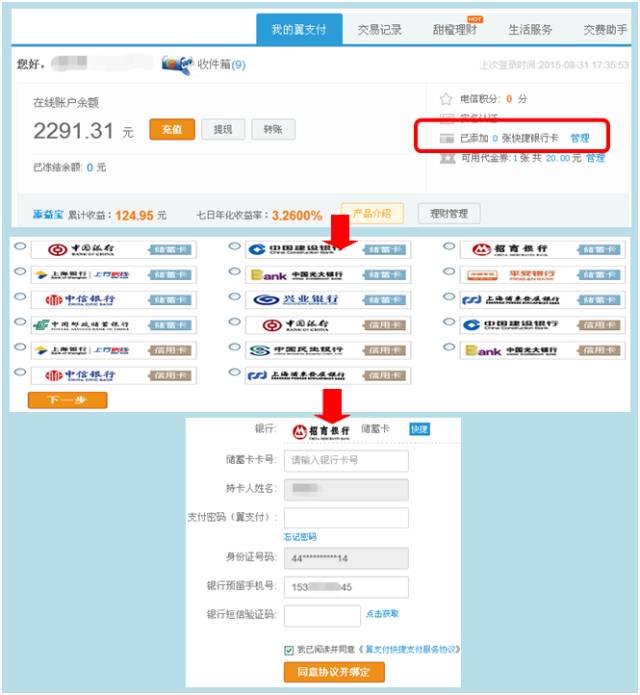Viewport: 640px width, 695px height.
Task: Open the 甜橙理财 tab
Action: click(455, 30)
